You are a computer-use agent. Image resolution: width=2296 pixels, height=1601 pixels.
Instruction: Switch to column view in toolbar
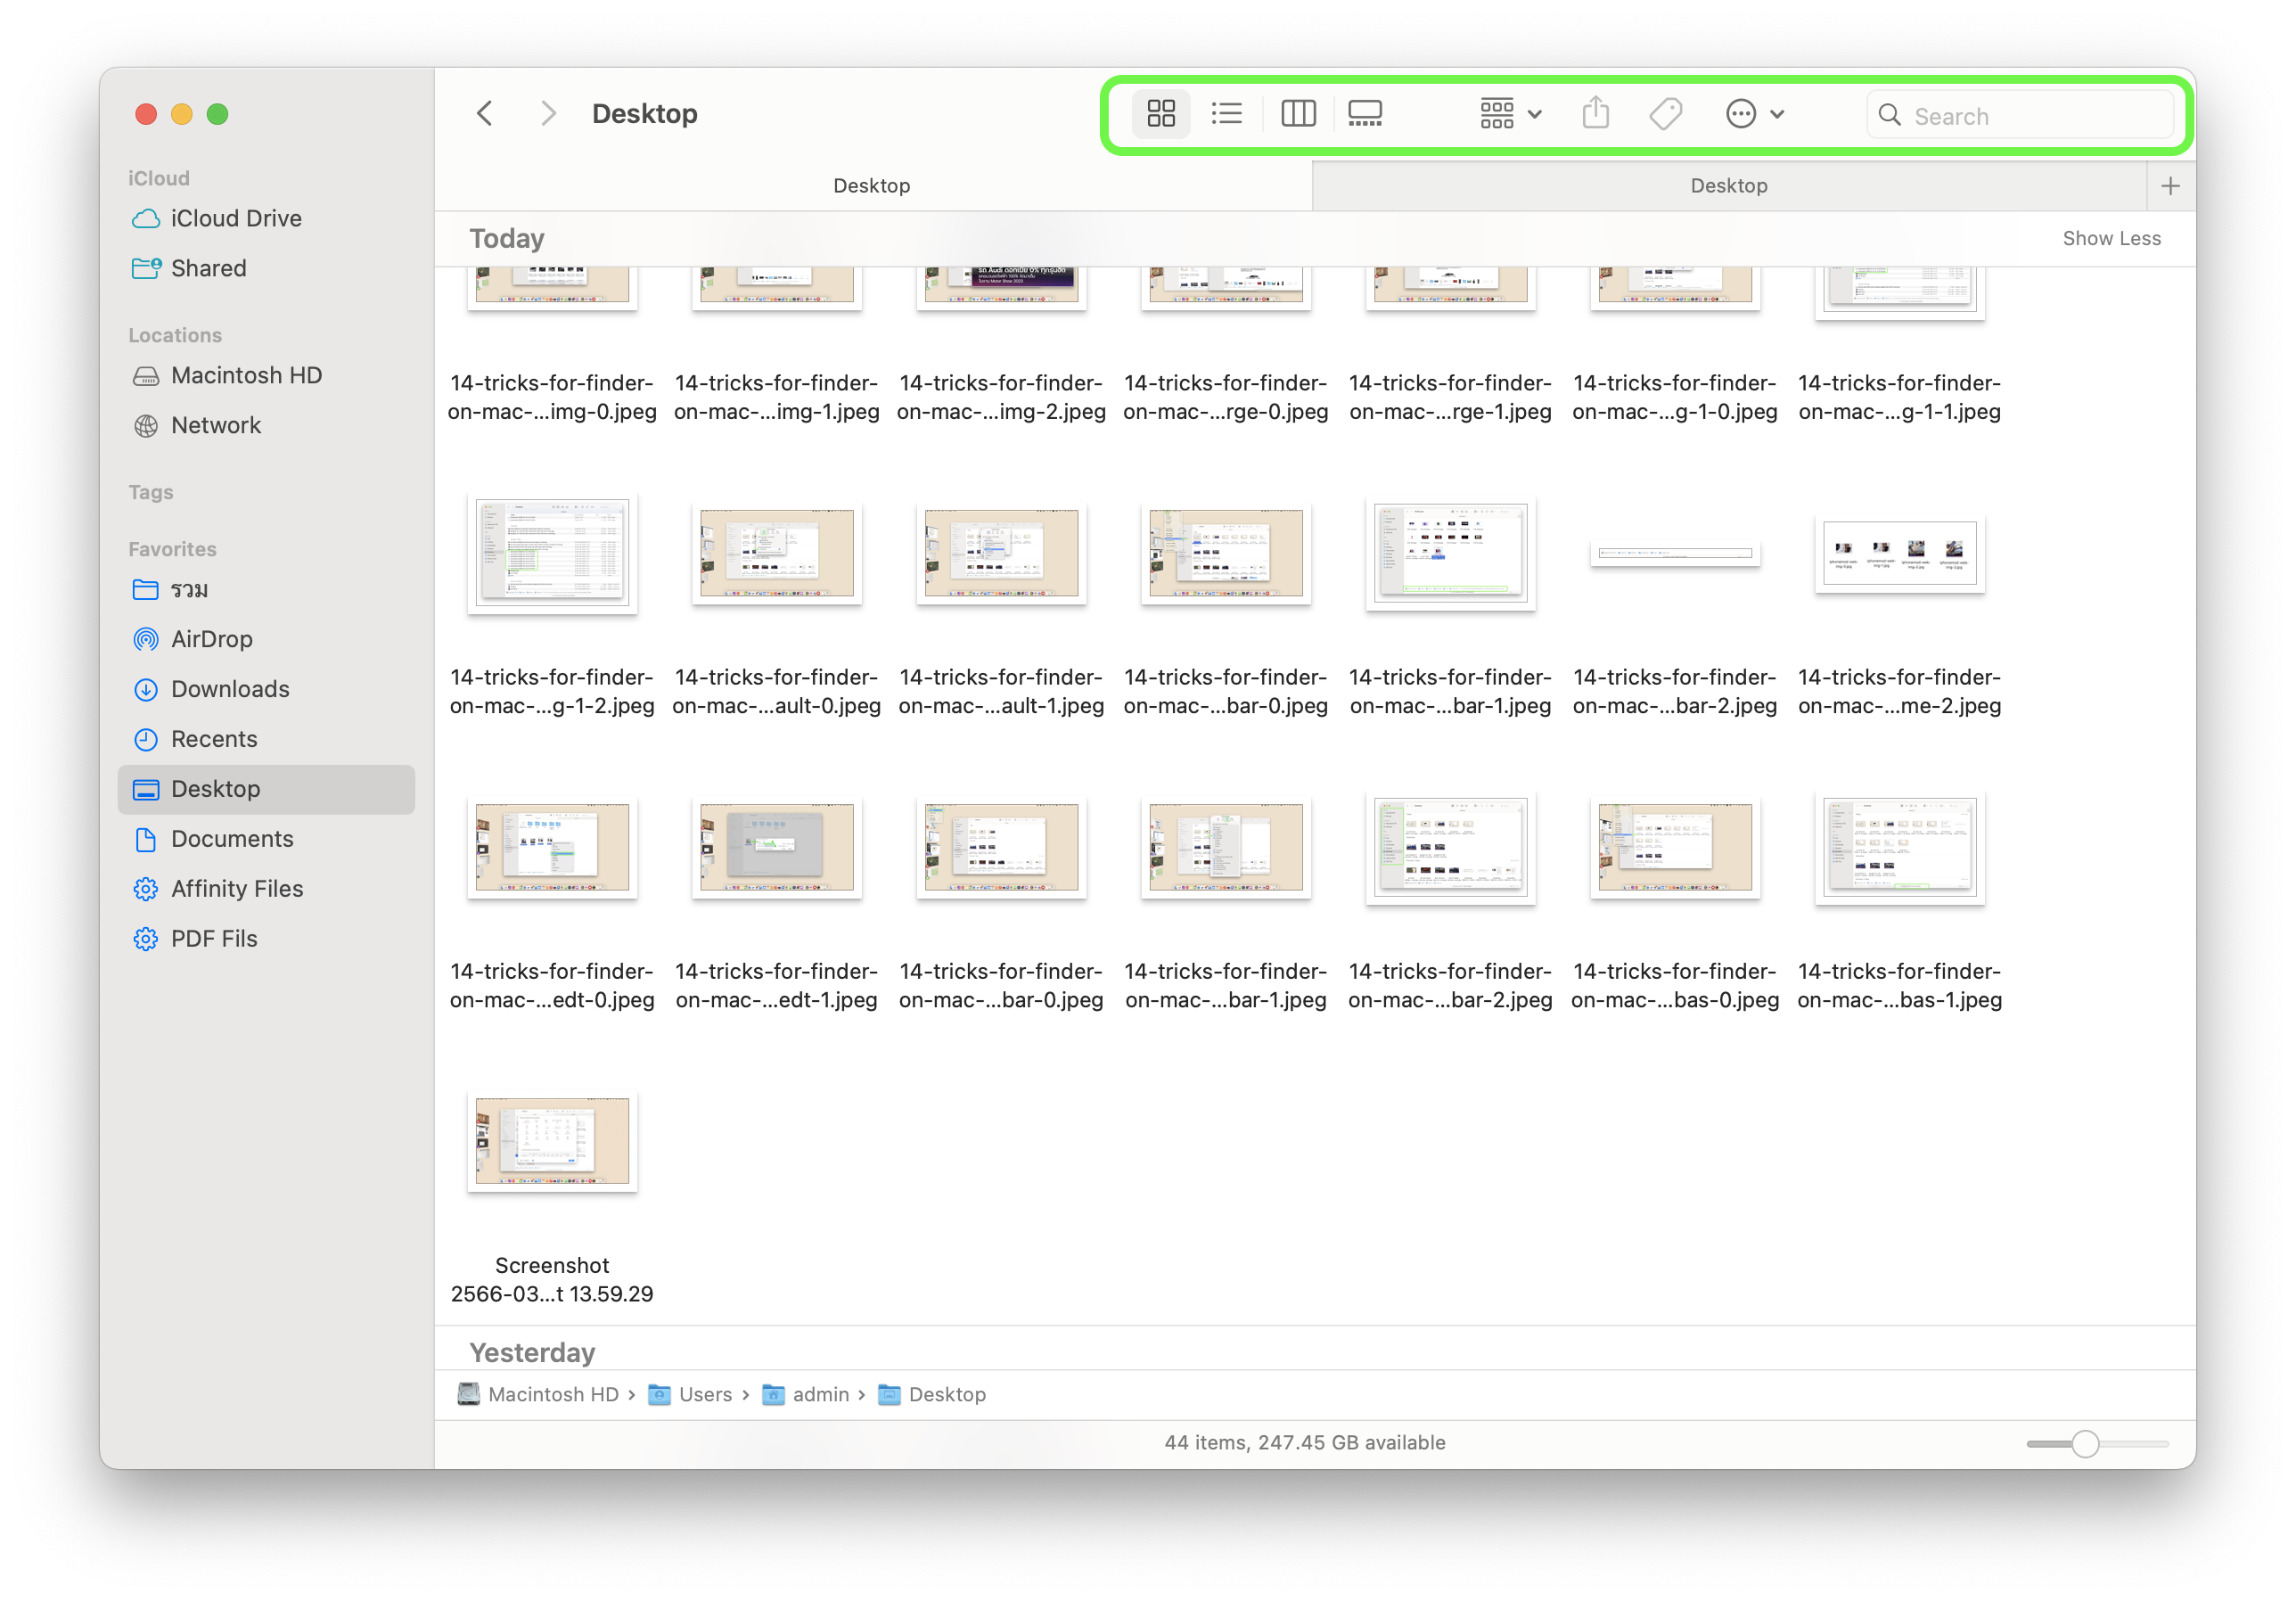[x=1297, y=114]
